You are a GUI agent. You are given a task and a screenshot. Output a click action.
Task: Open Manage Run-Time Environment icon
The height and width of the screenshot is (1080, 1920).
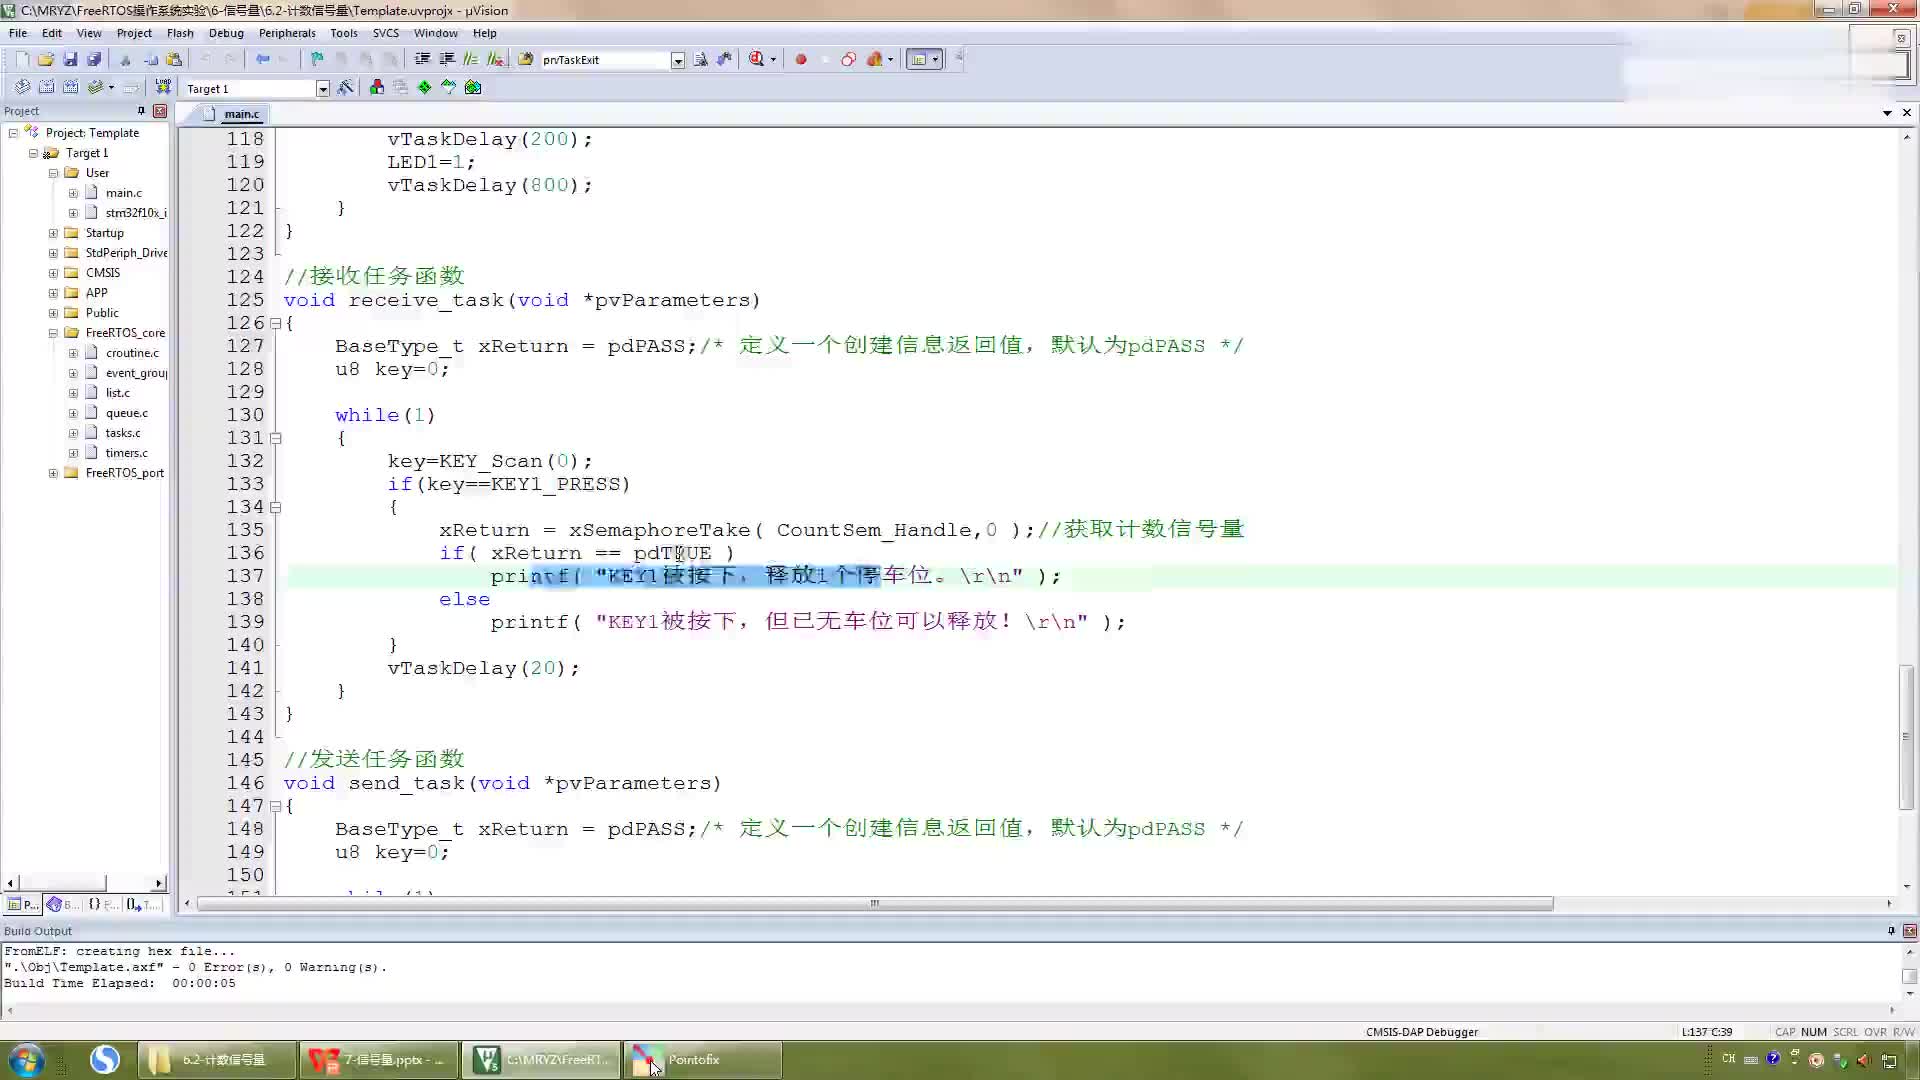click(x=424, y=88)
